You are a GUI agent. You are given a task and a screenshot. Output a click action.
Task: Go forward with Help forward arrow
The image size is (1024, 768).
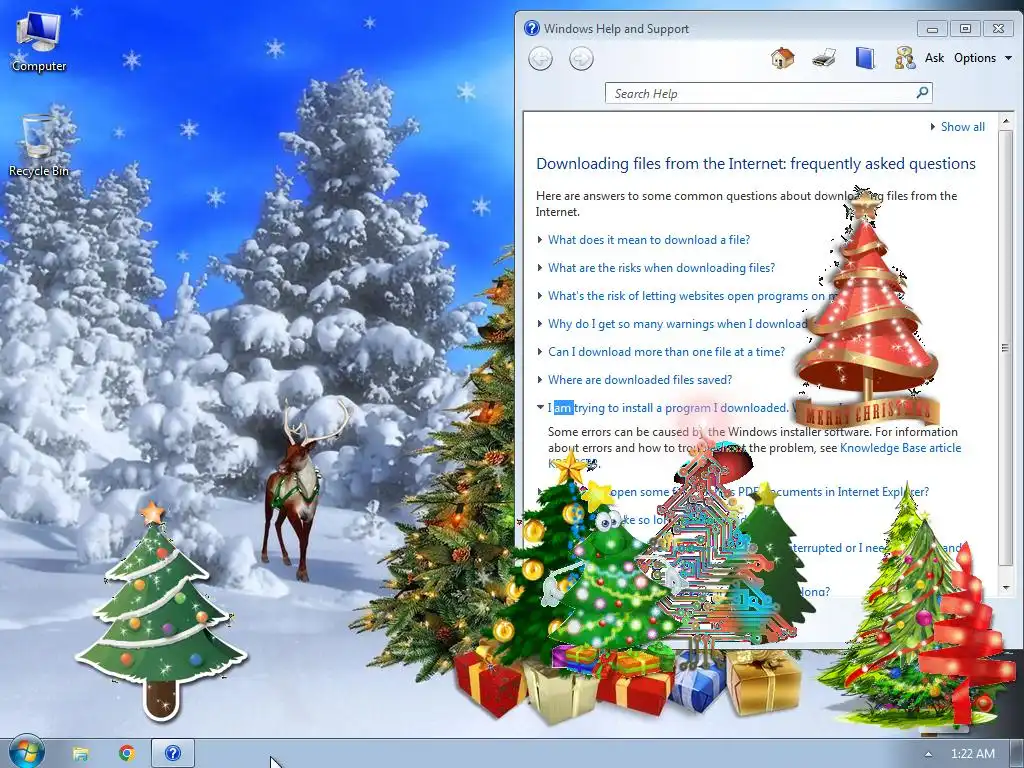pyautogui.click(x=581, y=59)
